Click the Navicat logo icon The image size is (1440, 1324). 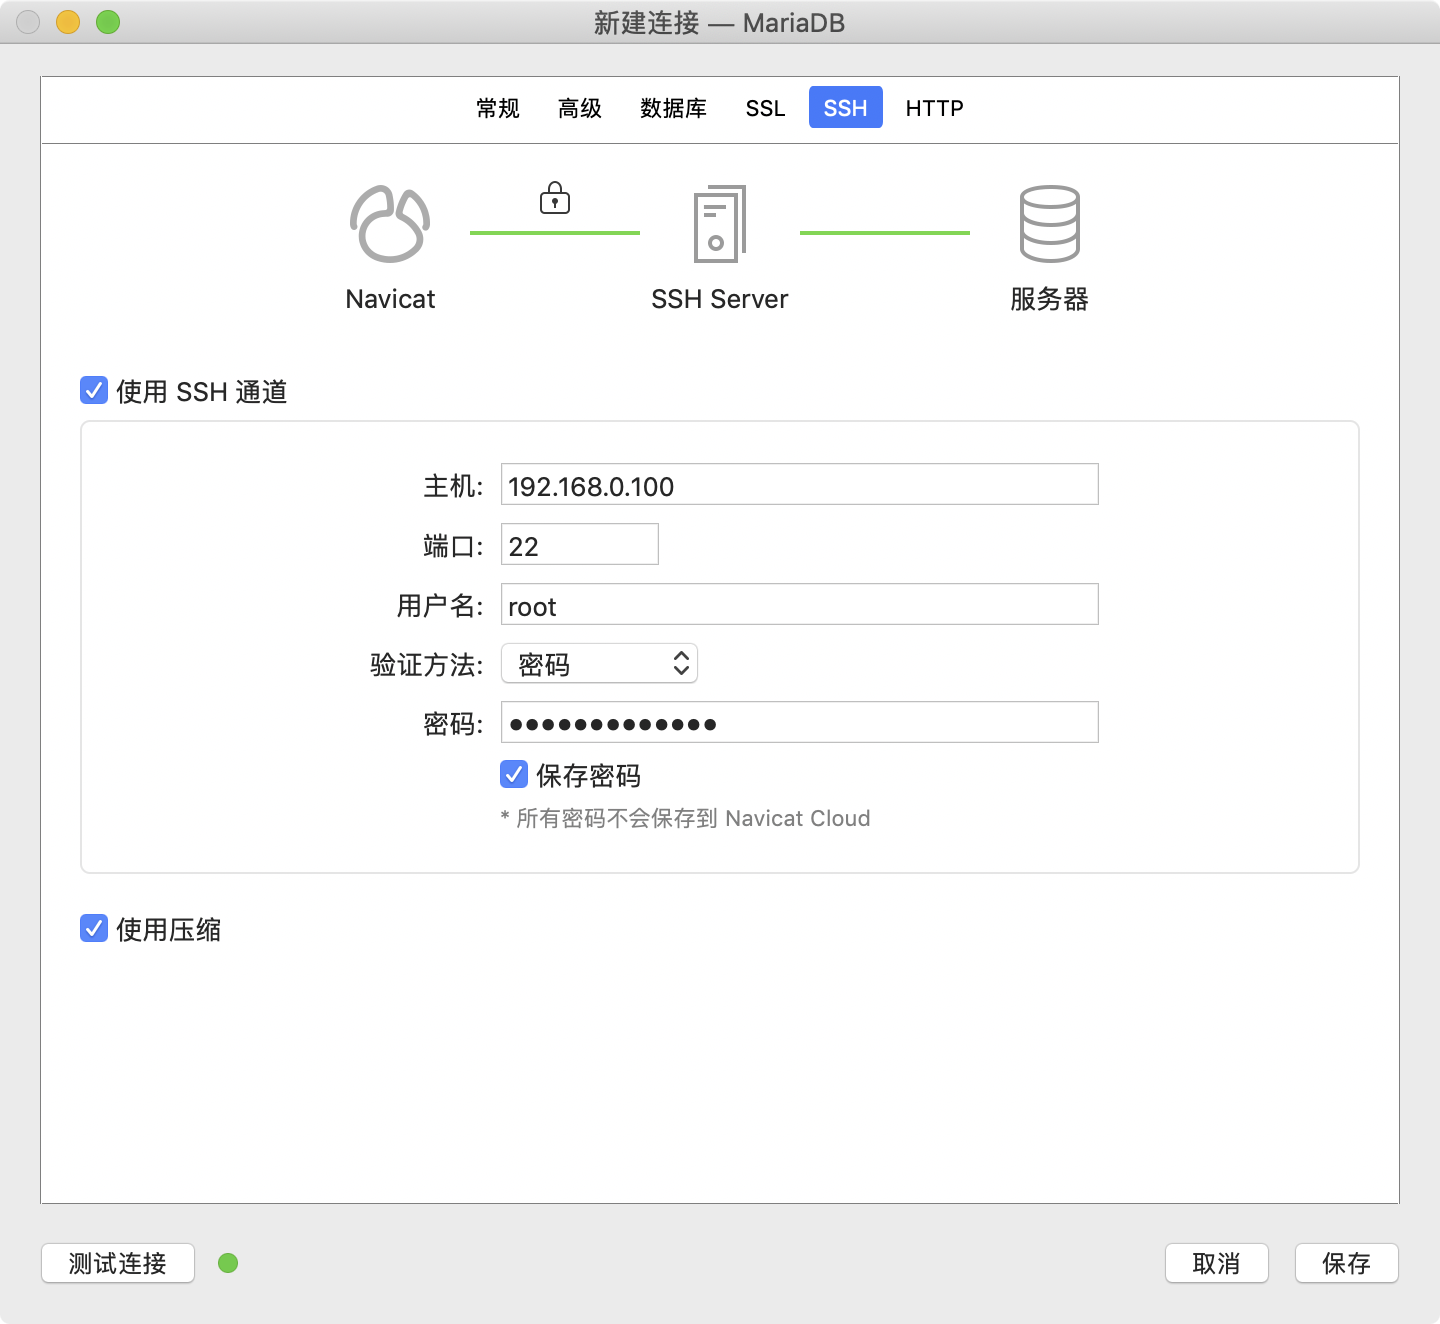pyautogui.click(x=390, y=224)
